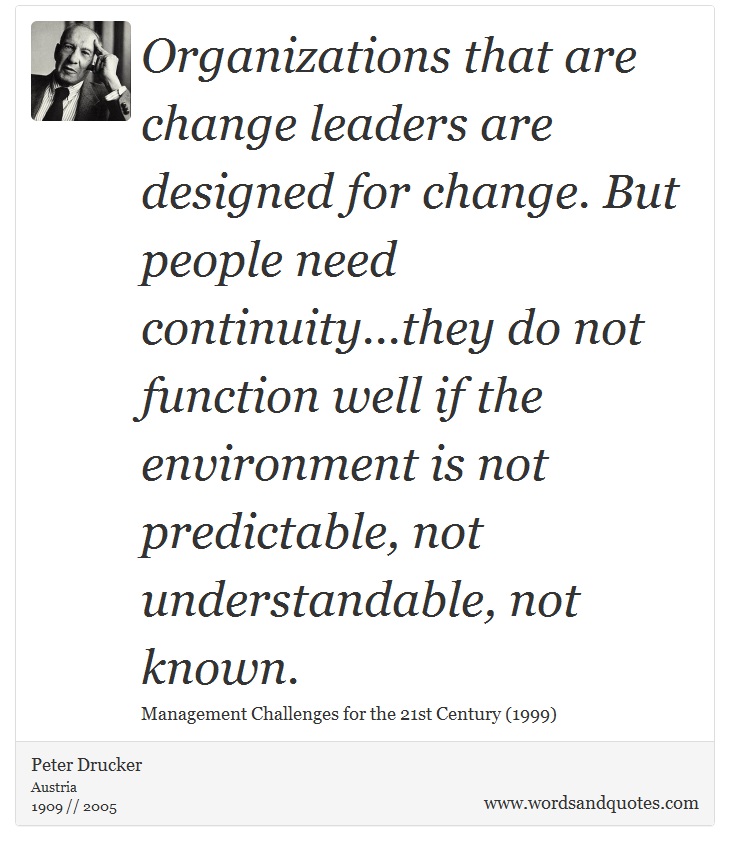Click the final word "known." in the quote

(220, 668)
